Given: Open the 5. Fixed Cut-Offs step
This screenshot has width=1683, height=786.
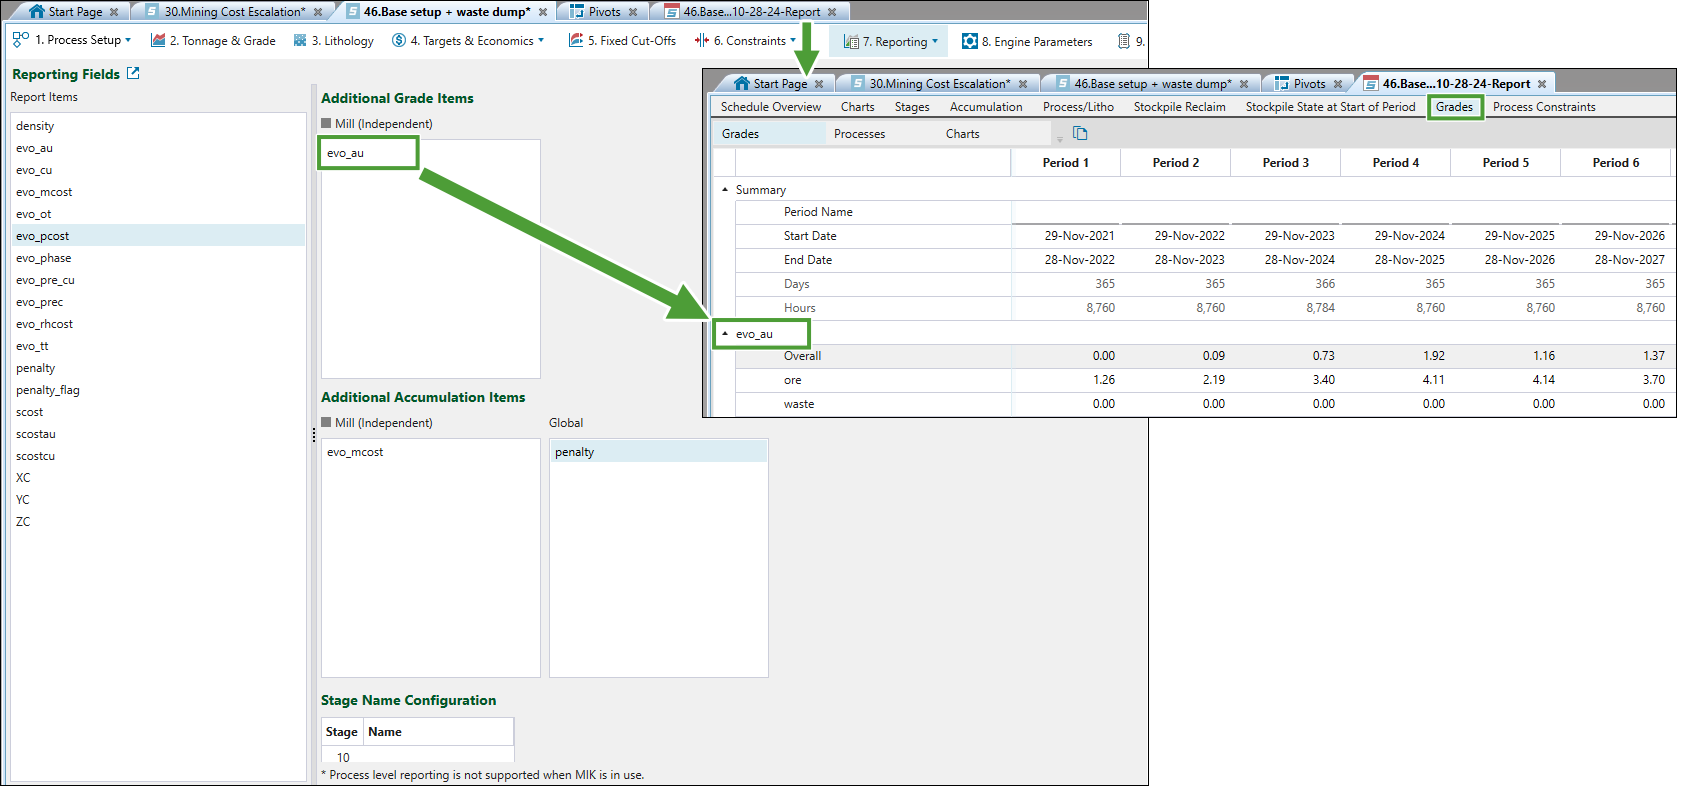Looking at the screenshot, I should click(622, 41).
